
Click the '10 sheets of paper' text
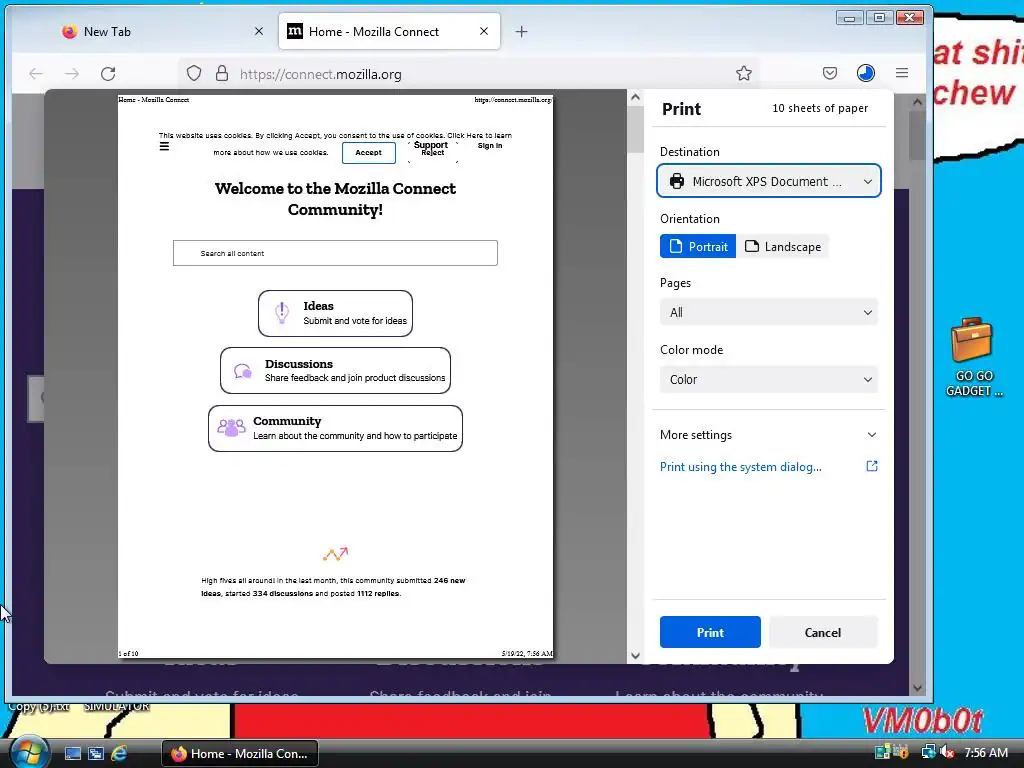tap(820, 108)
